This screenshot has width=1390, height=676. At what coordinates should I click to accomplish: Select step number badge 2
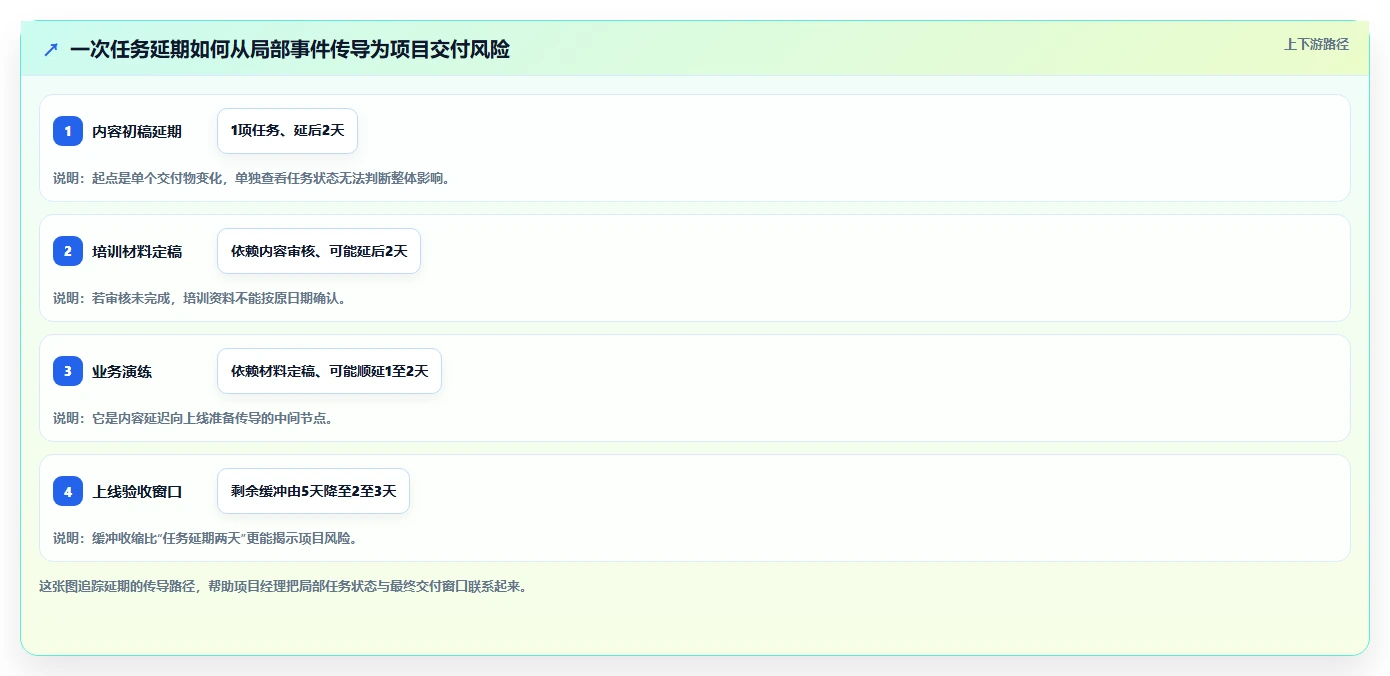point(68,251)
